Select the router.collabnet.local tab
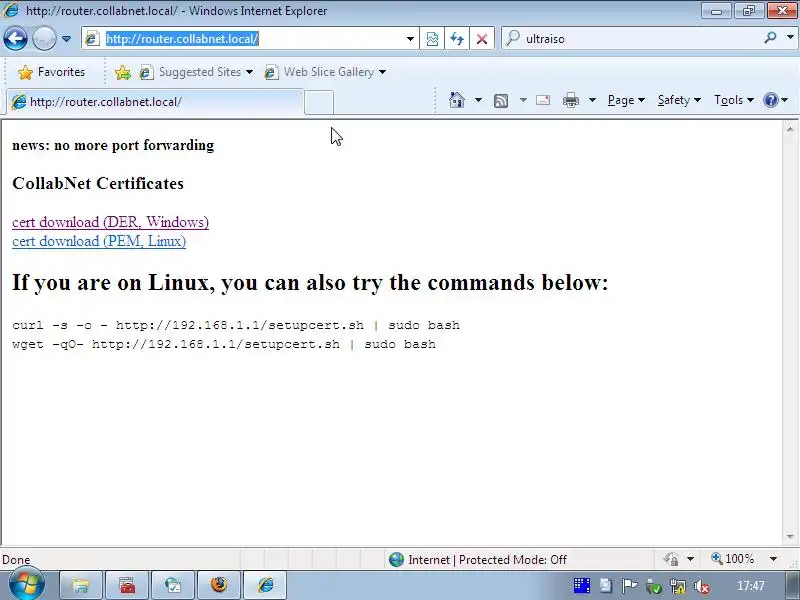 pyautogui.click(x=156, y=102)
